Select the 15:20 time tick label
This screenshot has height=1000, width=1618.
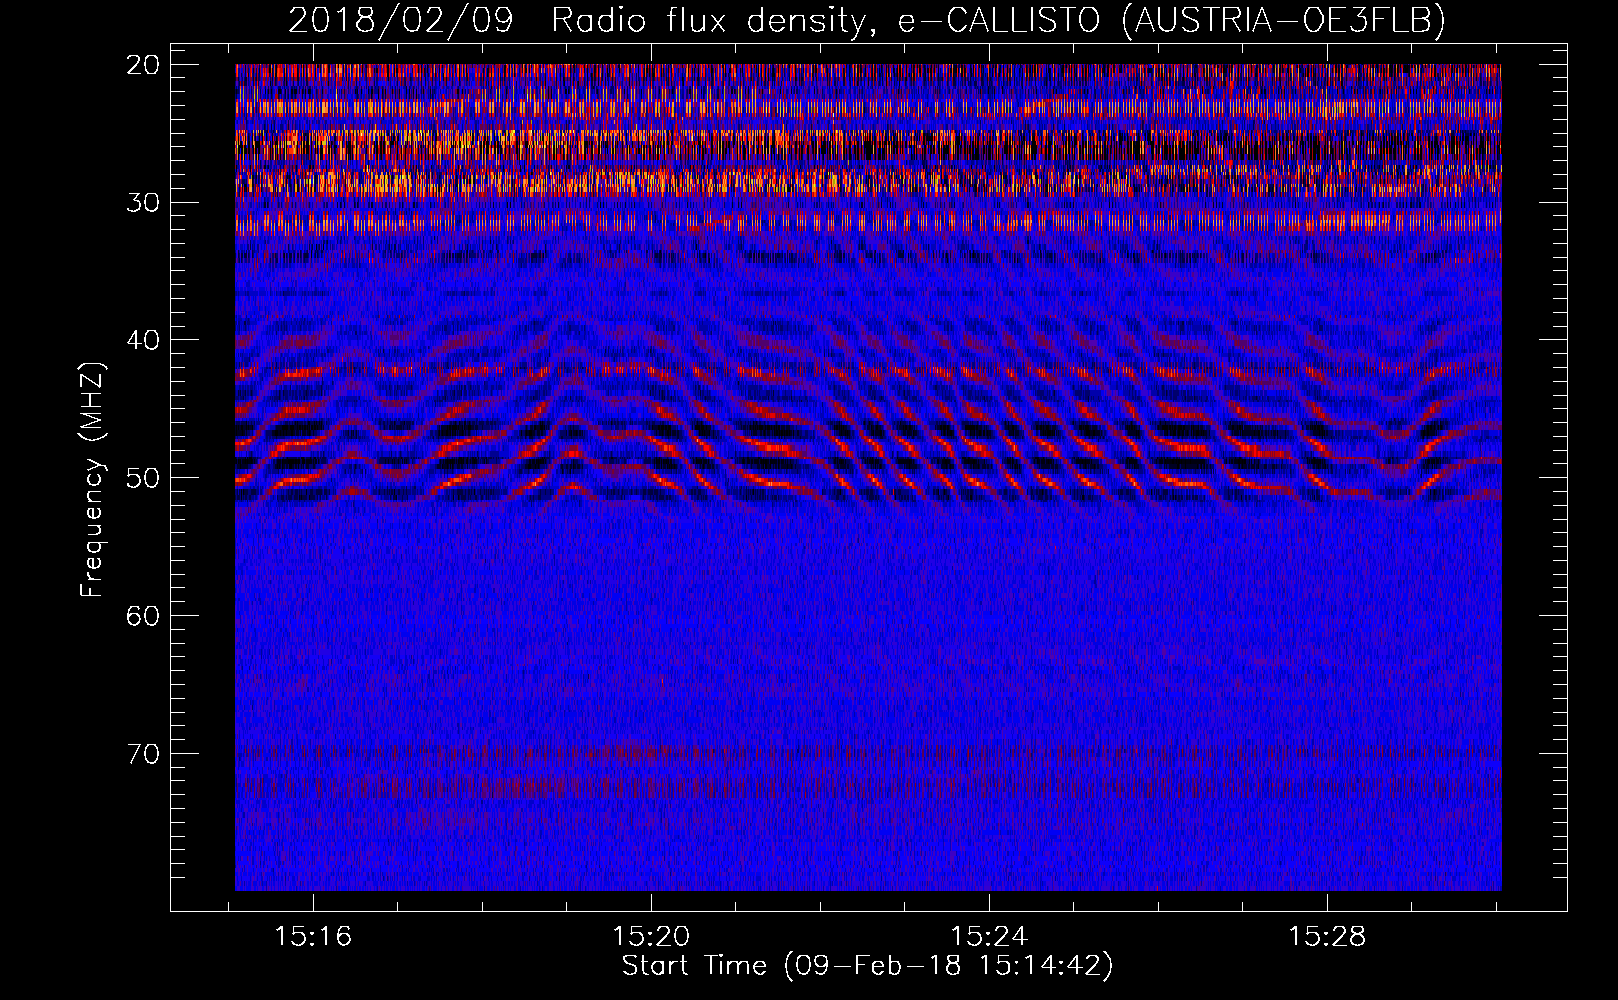(x=651, y=937)
